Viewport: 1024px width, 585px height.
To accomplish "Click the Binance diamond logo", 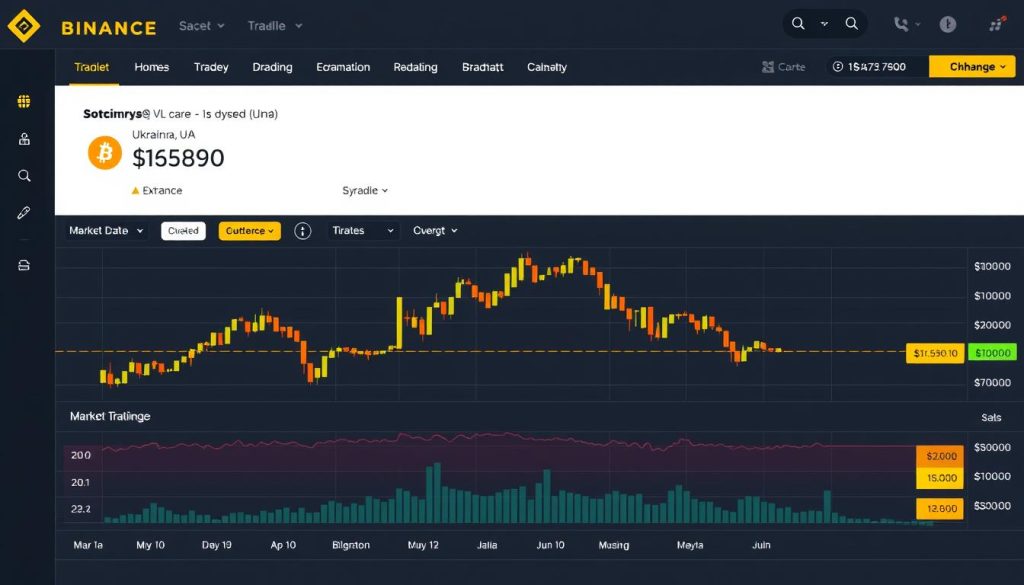I will click(x=24, y=26).
